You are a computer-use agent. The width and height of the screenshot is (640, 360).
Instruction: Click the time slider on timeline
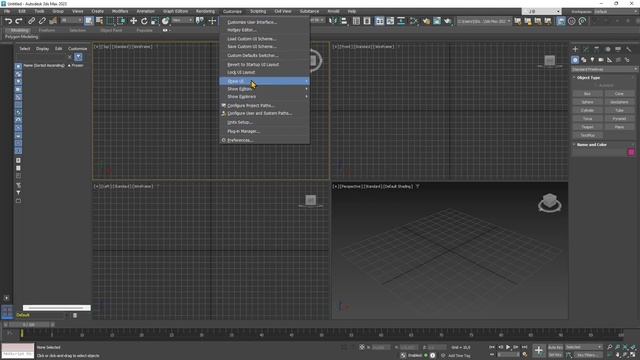[29, 325]
